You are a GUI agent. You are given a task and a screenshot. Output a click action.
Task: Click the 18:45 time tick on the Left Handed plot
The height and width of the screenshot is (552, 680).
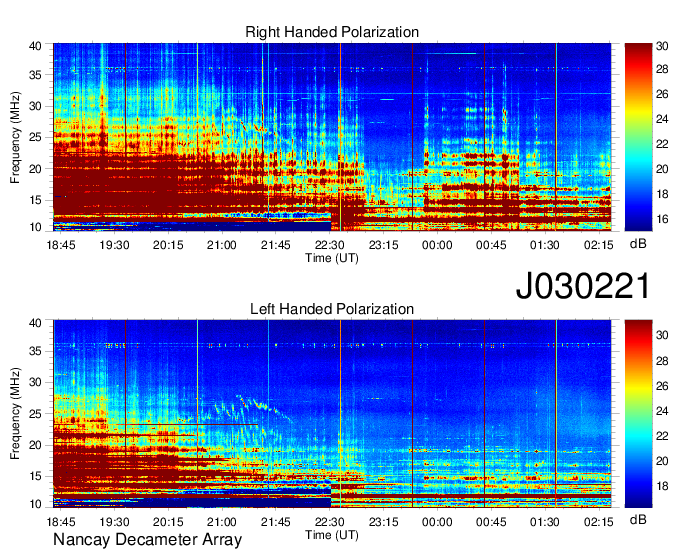(x=61, y=522)
